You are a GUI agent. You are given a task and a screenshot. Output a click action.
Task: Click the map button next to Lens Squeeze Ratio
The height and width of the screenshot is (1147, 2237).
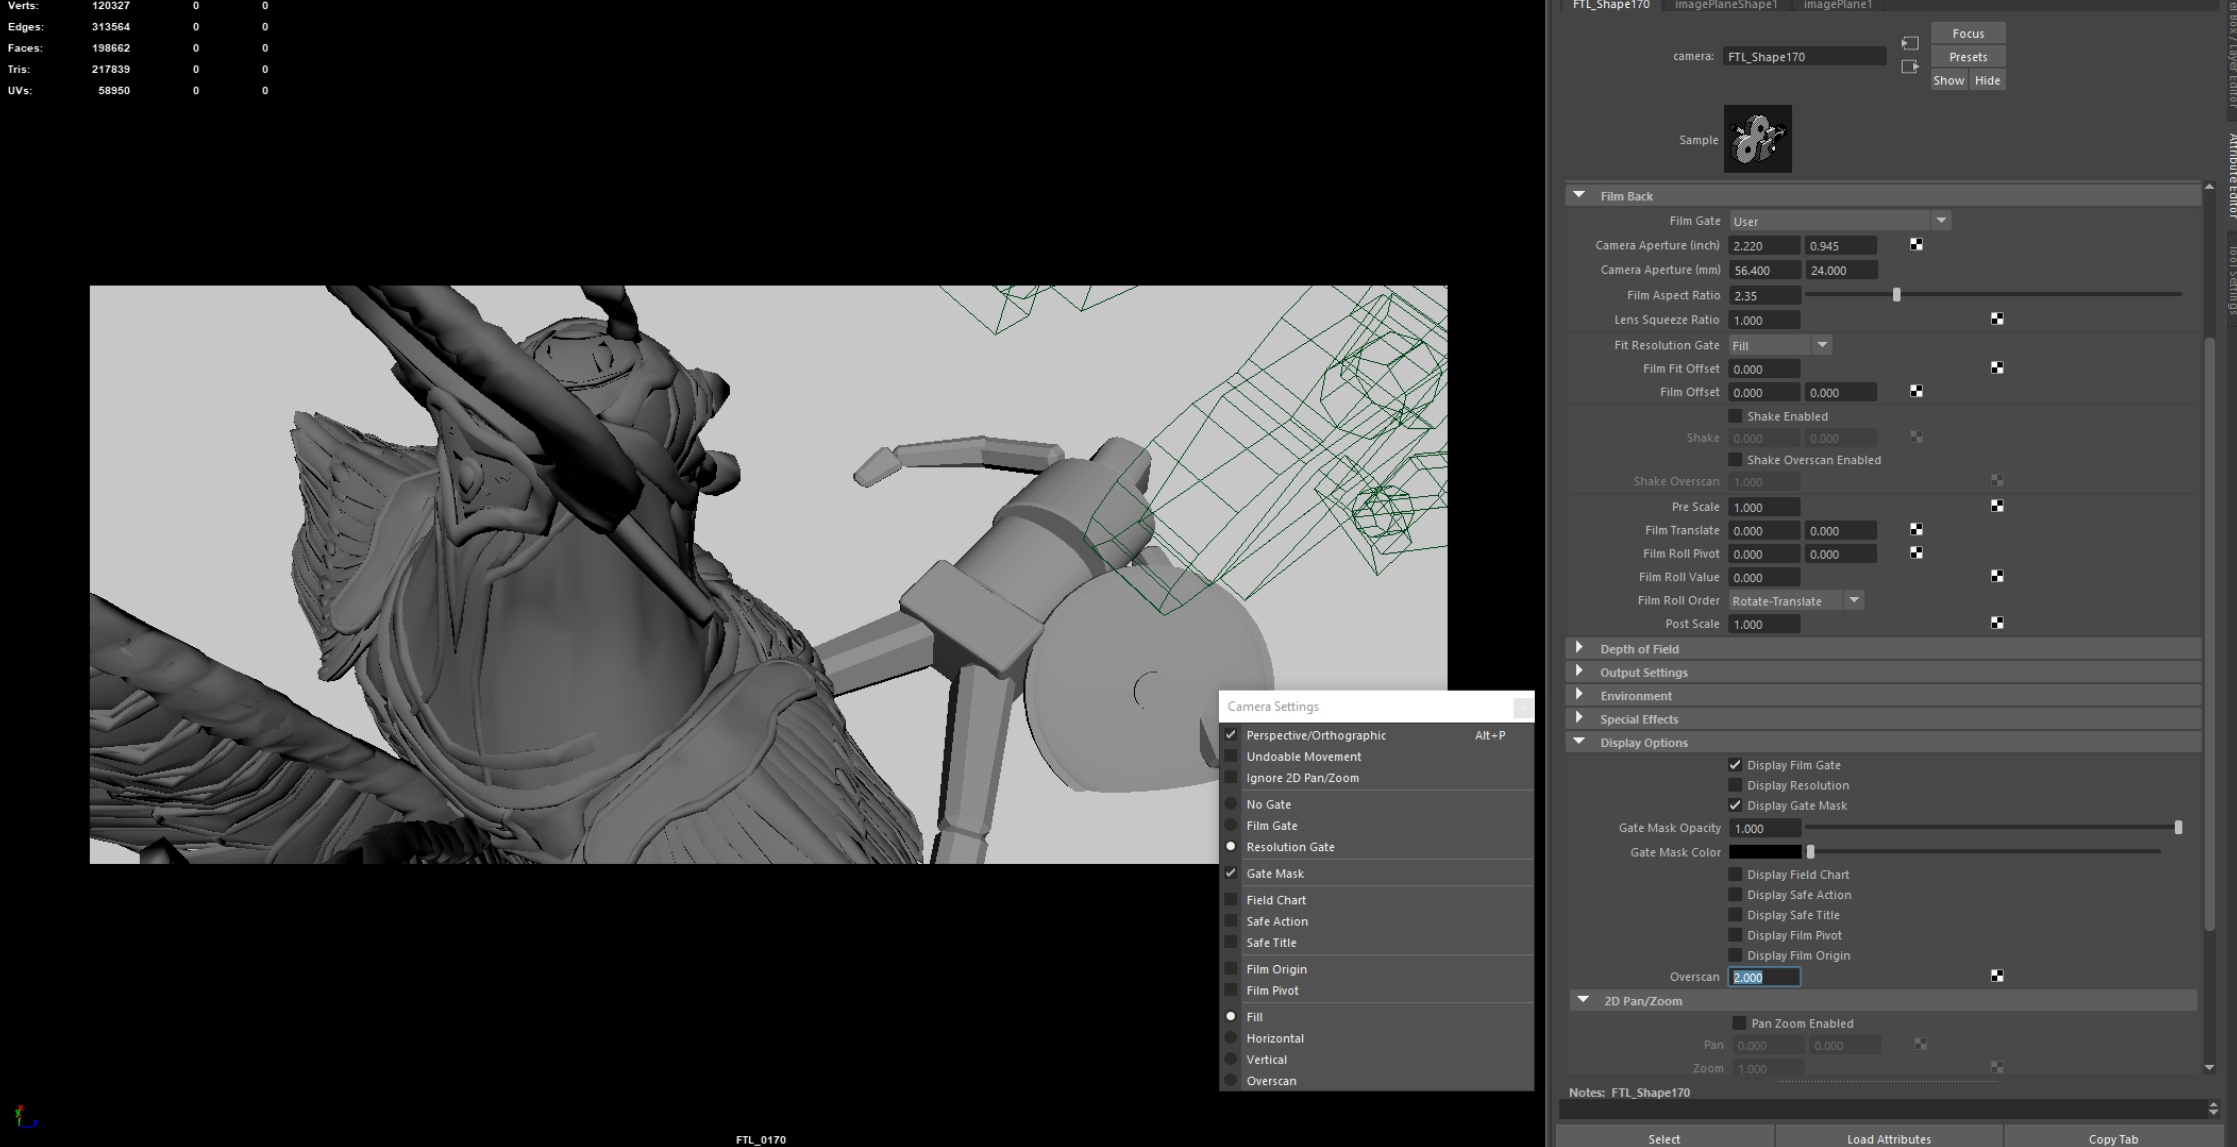tap(1997, 319)
